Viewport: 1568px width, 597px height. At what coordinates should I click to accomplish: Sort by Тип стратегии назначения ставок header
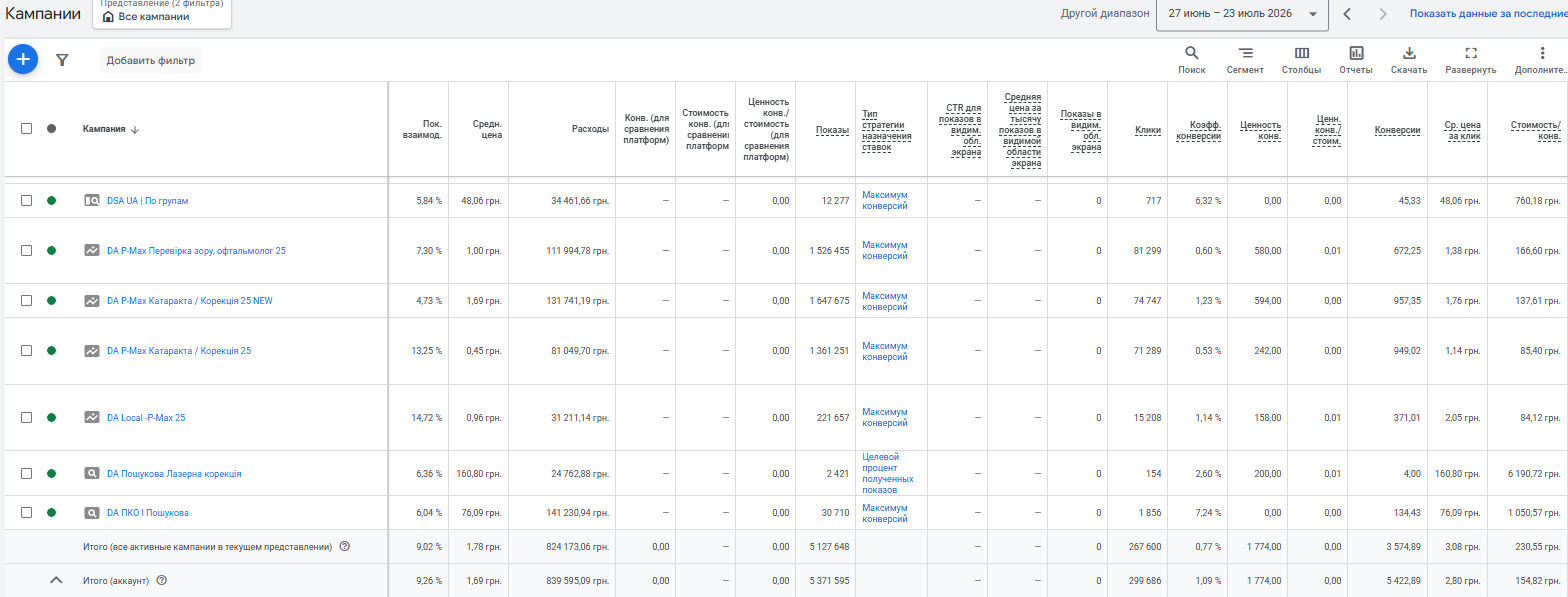pos(883,130)
